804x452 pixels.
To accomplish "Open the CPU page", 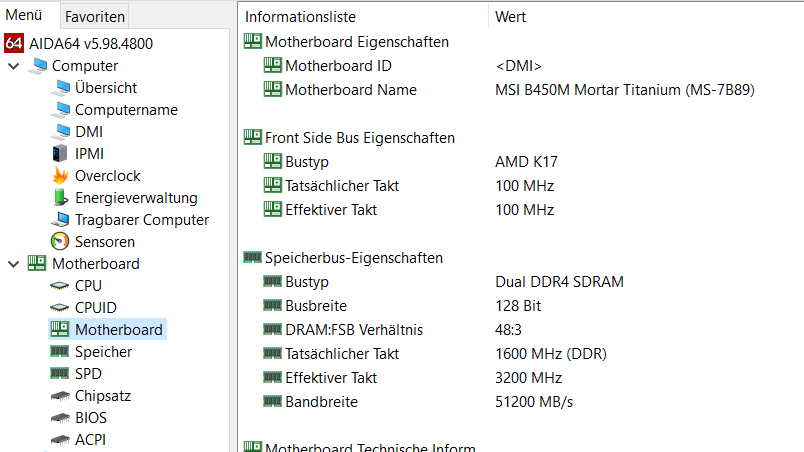I will pyautogui.click(x=88, y=285).
